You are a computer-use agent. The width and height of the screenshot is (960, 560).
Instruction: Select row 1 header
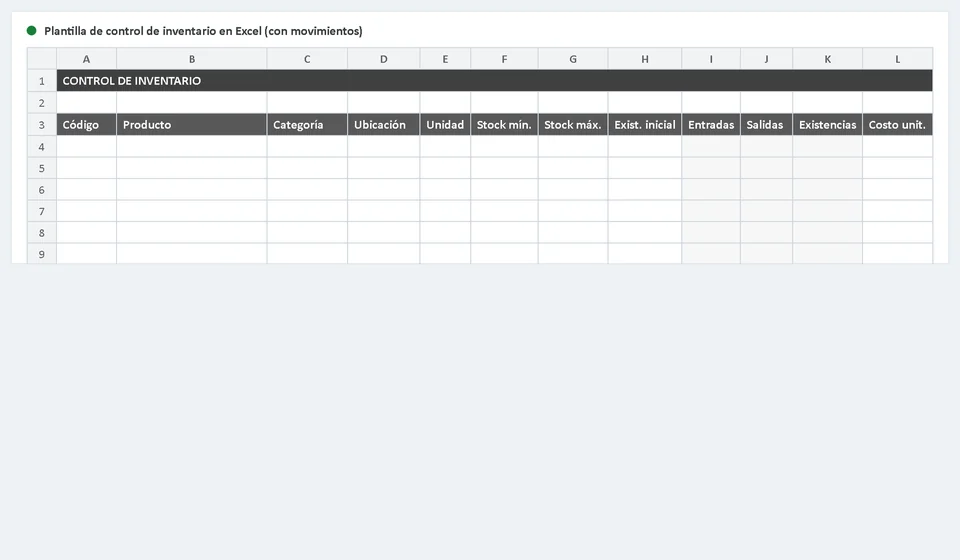pos(42,81)
